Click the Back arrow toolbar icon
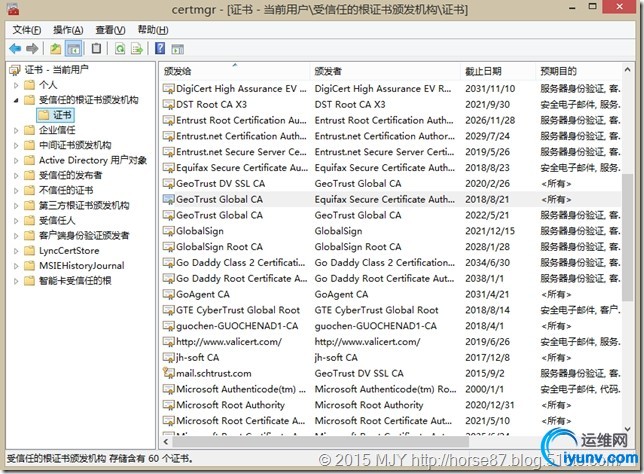644x474 pixels. [15, 49]
